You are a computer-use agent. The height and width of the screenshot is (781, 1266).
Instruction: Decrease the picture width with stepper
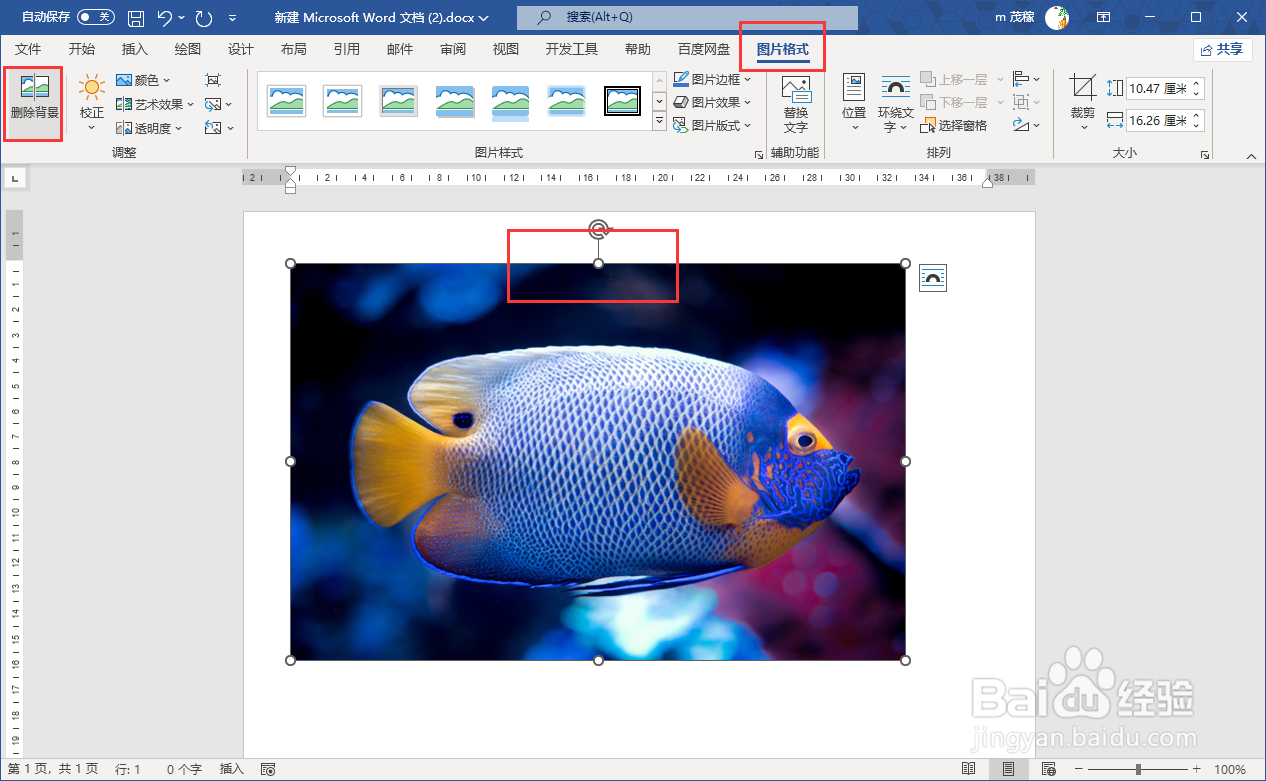1197,126
